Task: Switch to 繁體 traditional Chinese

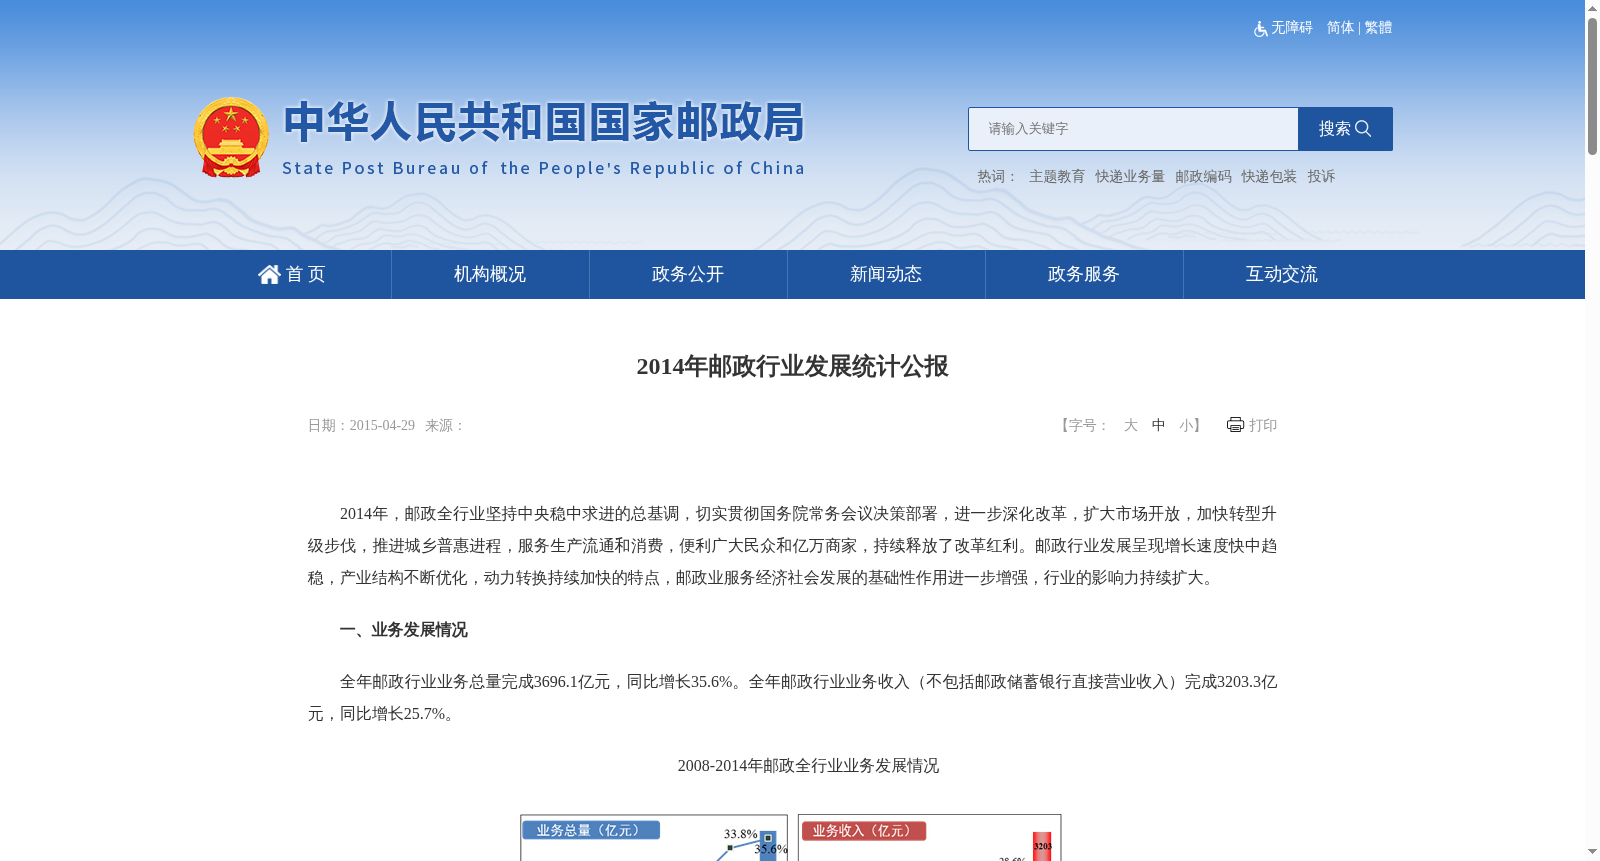Action: click(1378, 28)
